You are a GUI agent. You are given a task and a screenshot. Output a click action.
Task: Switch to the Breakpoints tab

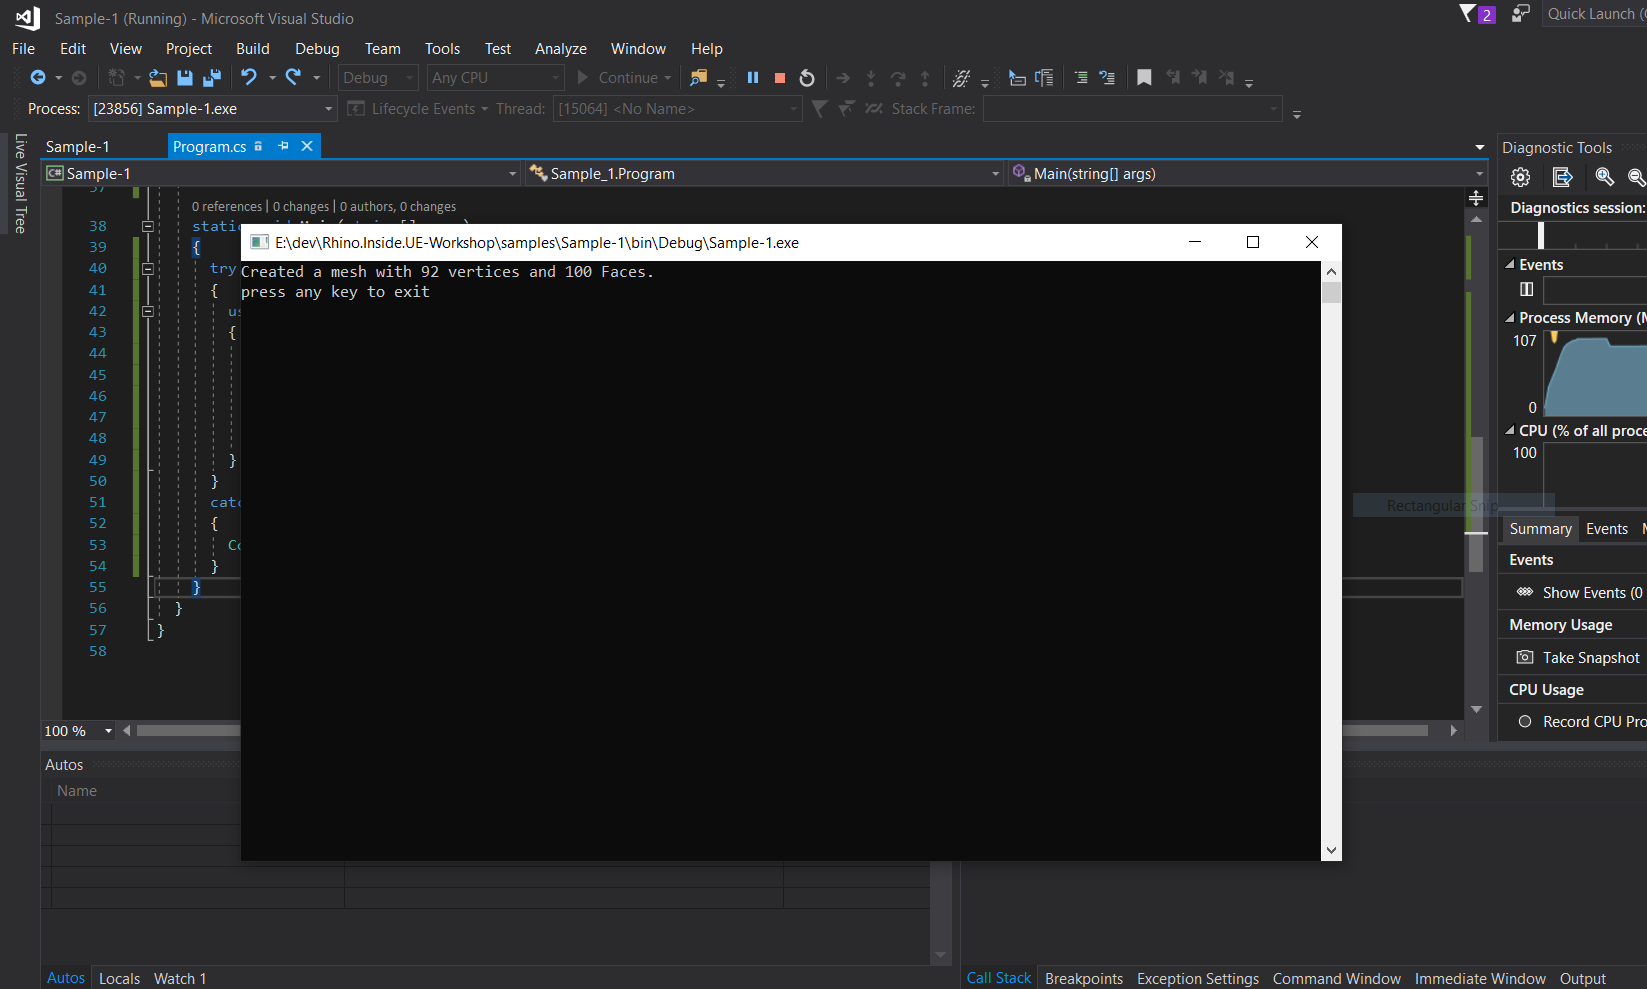coord(1084,978)
